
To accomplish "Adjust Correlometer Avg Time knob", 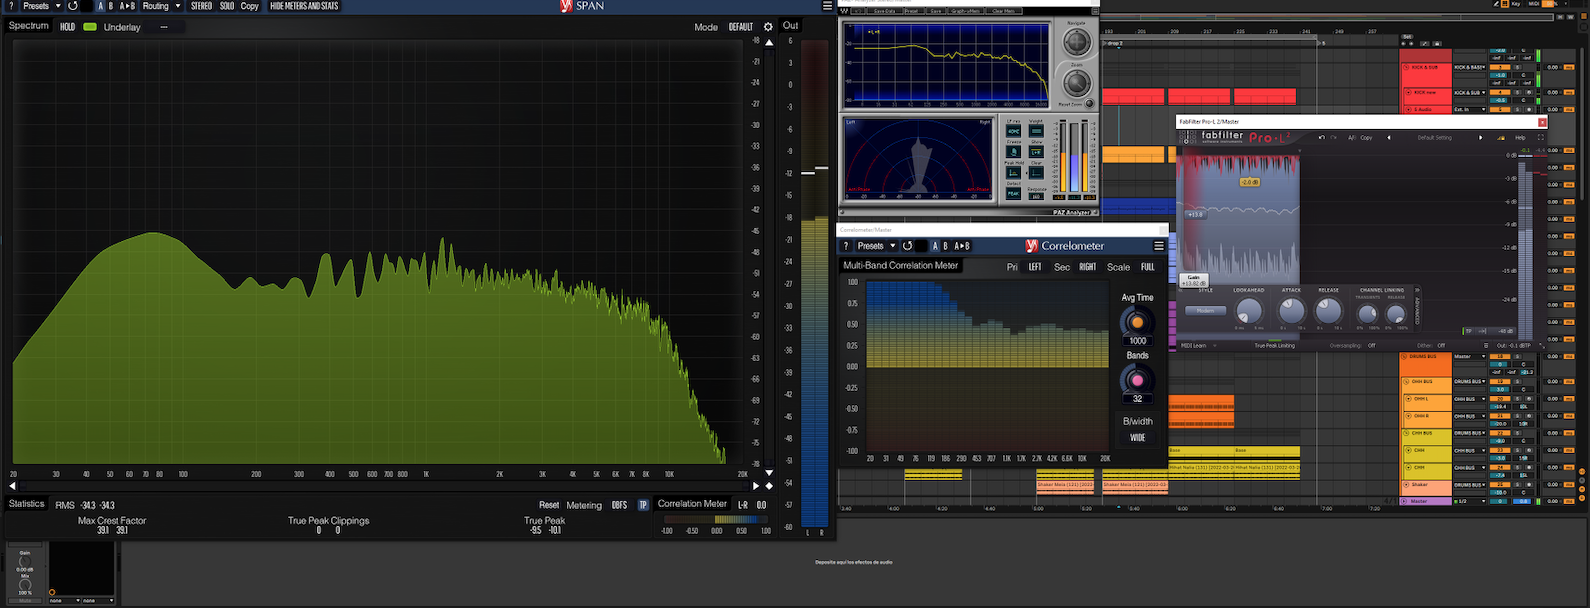I will pyautogui.click(x=1137, y=322).
